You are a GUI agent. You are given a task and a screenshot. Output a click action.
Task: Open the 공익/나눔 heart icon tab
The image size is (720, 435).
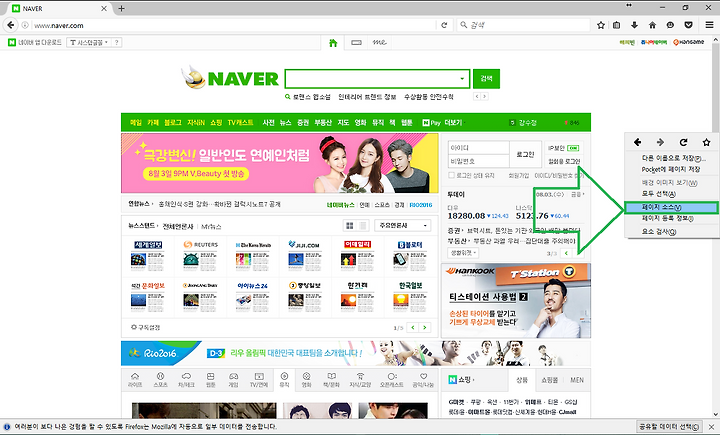[423, 380]
